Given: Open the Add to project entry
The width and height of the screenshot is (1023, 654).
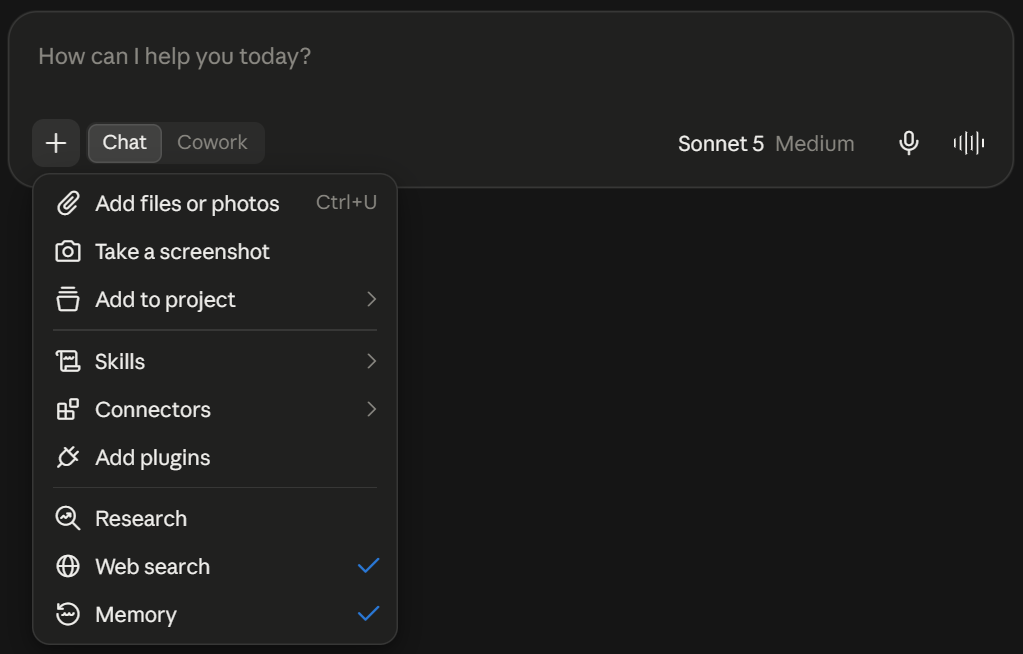Looking at the screenshot, I should click(x=215, y=299).
